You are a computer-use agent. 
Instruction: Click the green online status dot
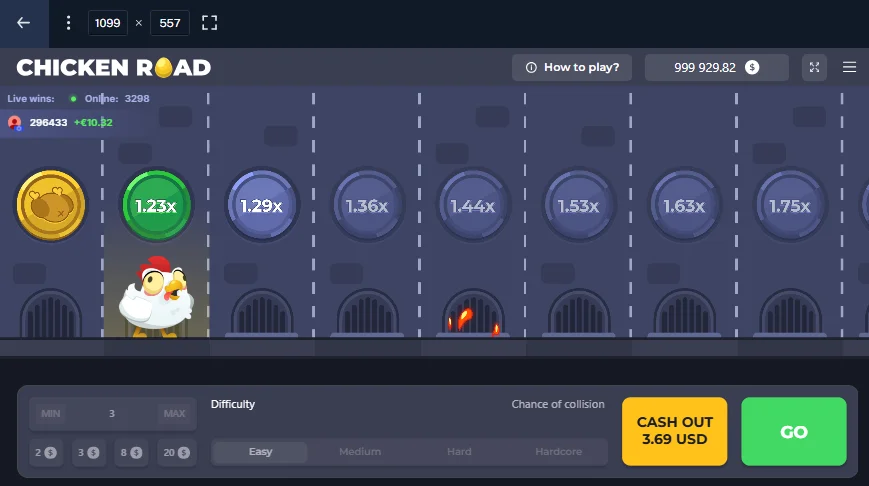(73, 99)
